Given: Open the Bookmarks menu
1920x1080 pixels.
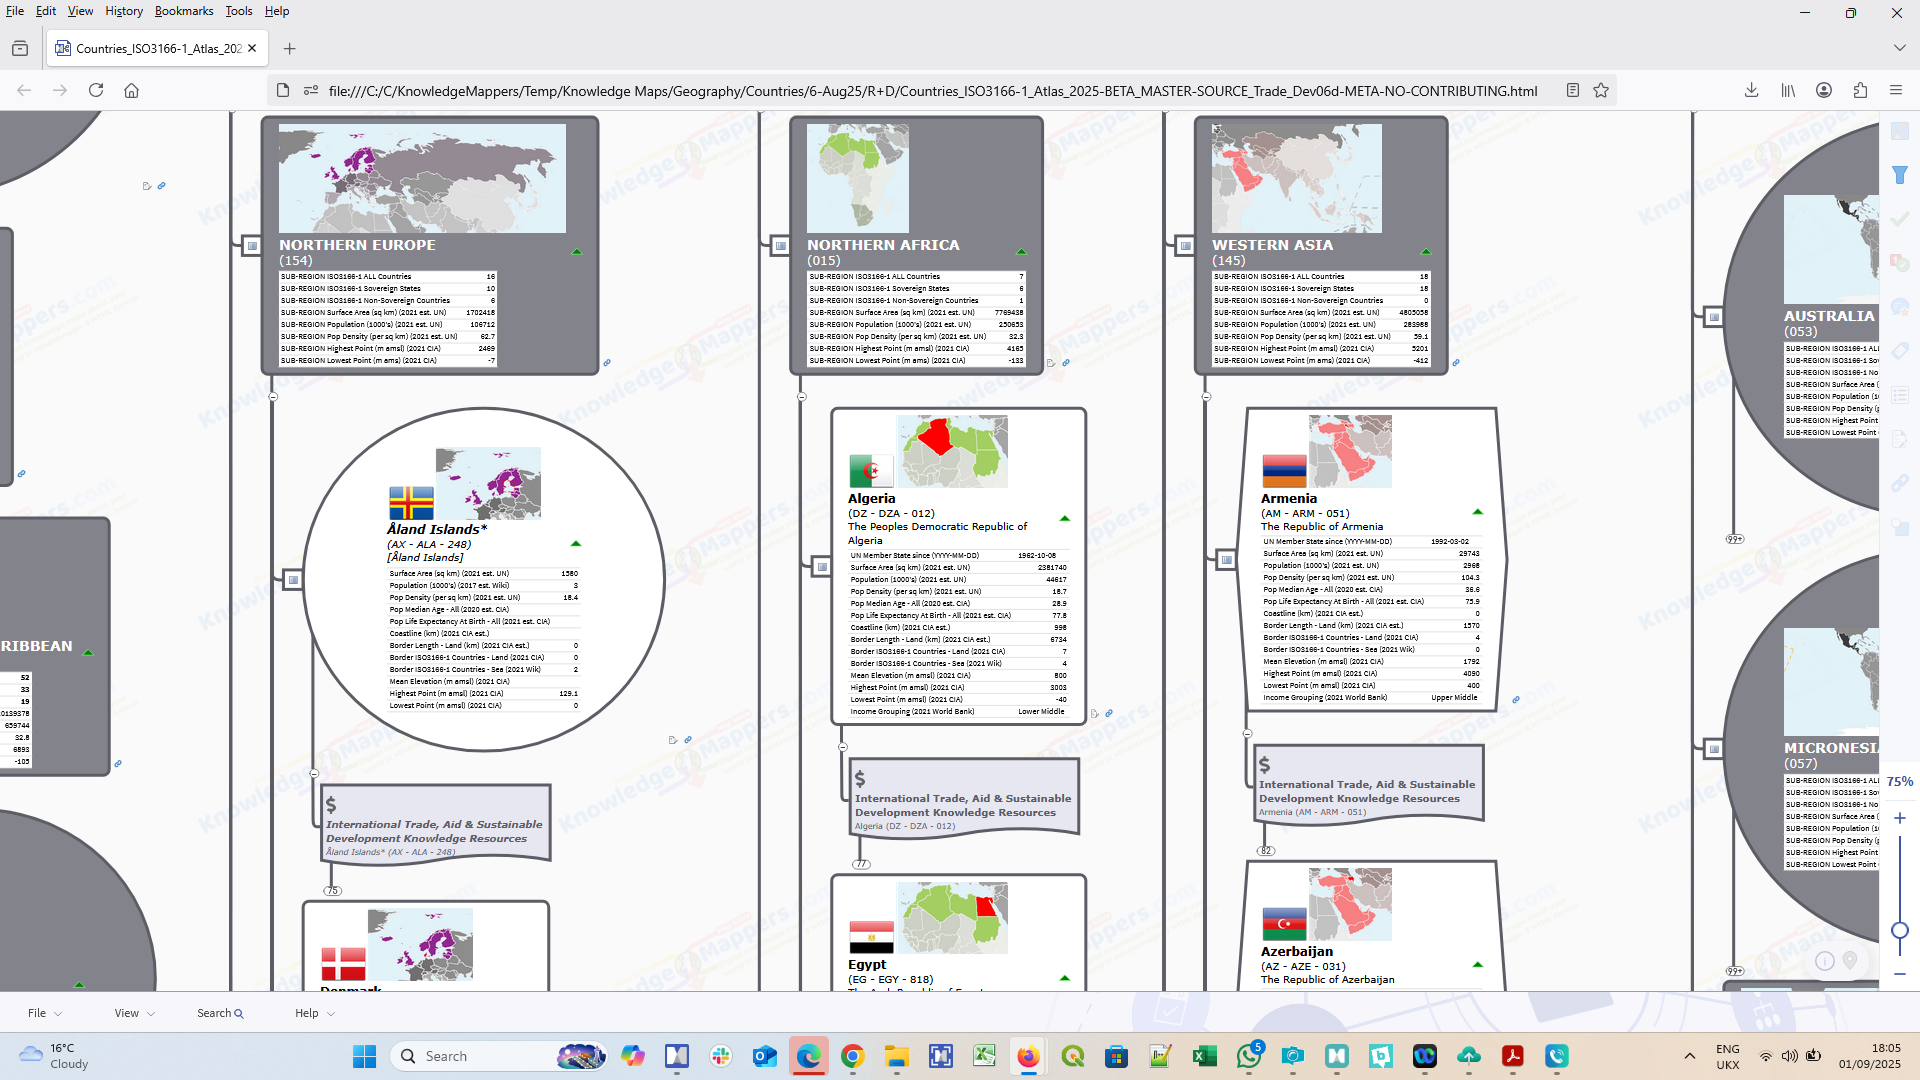Looking at the screenshot, I should 184,11.
